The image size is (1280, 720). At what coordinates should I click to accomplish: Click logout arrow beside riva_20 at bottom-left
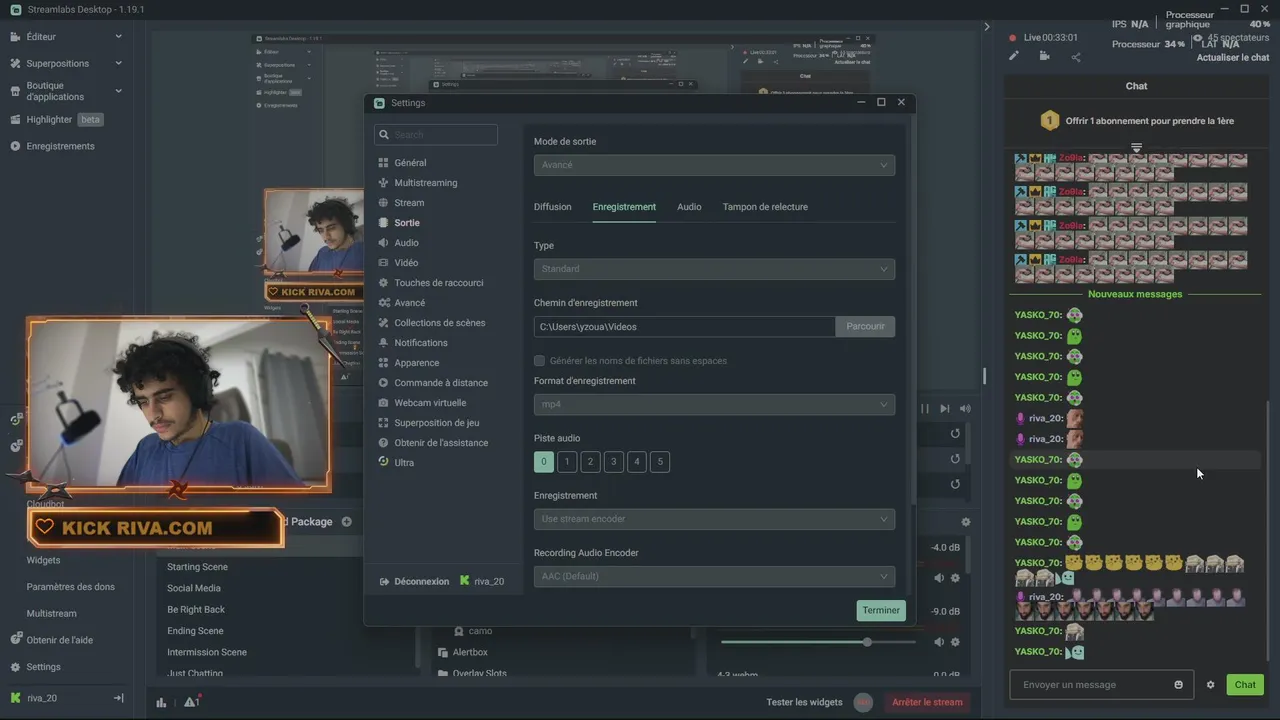(x=118, y=698)
